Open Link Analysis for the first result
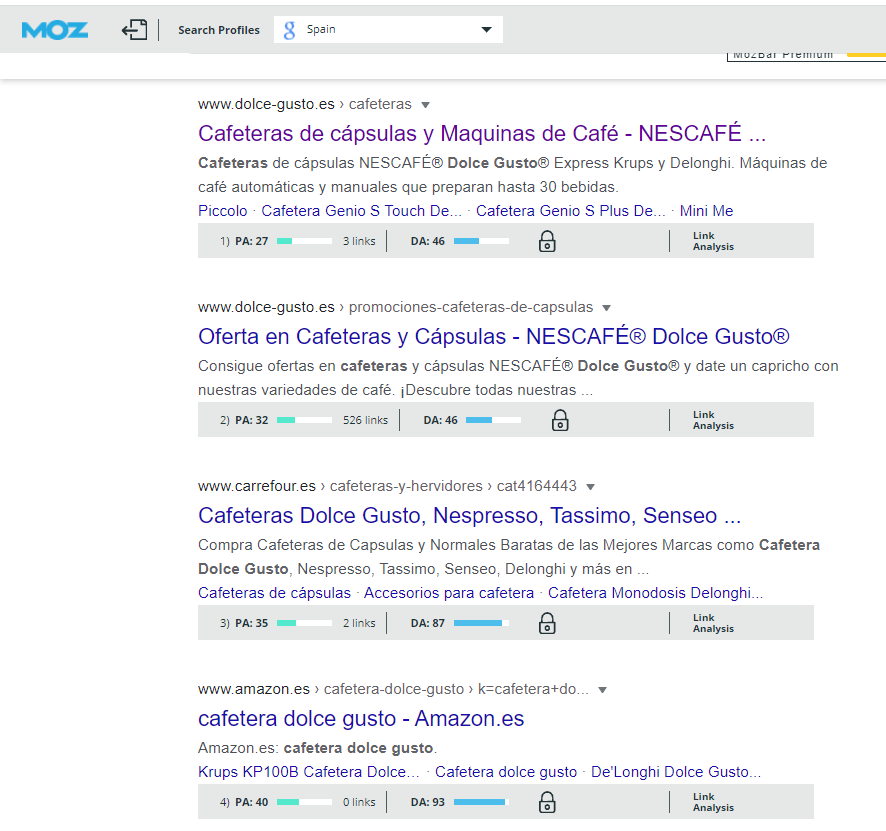886x831 pixels. (712, 240)
